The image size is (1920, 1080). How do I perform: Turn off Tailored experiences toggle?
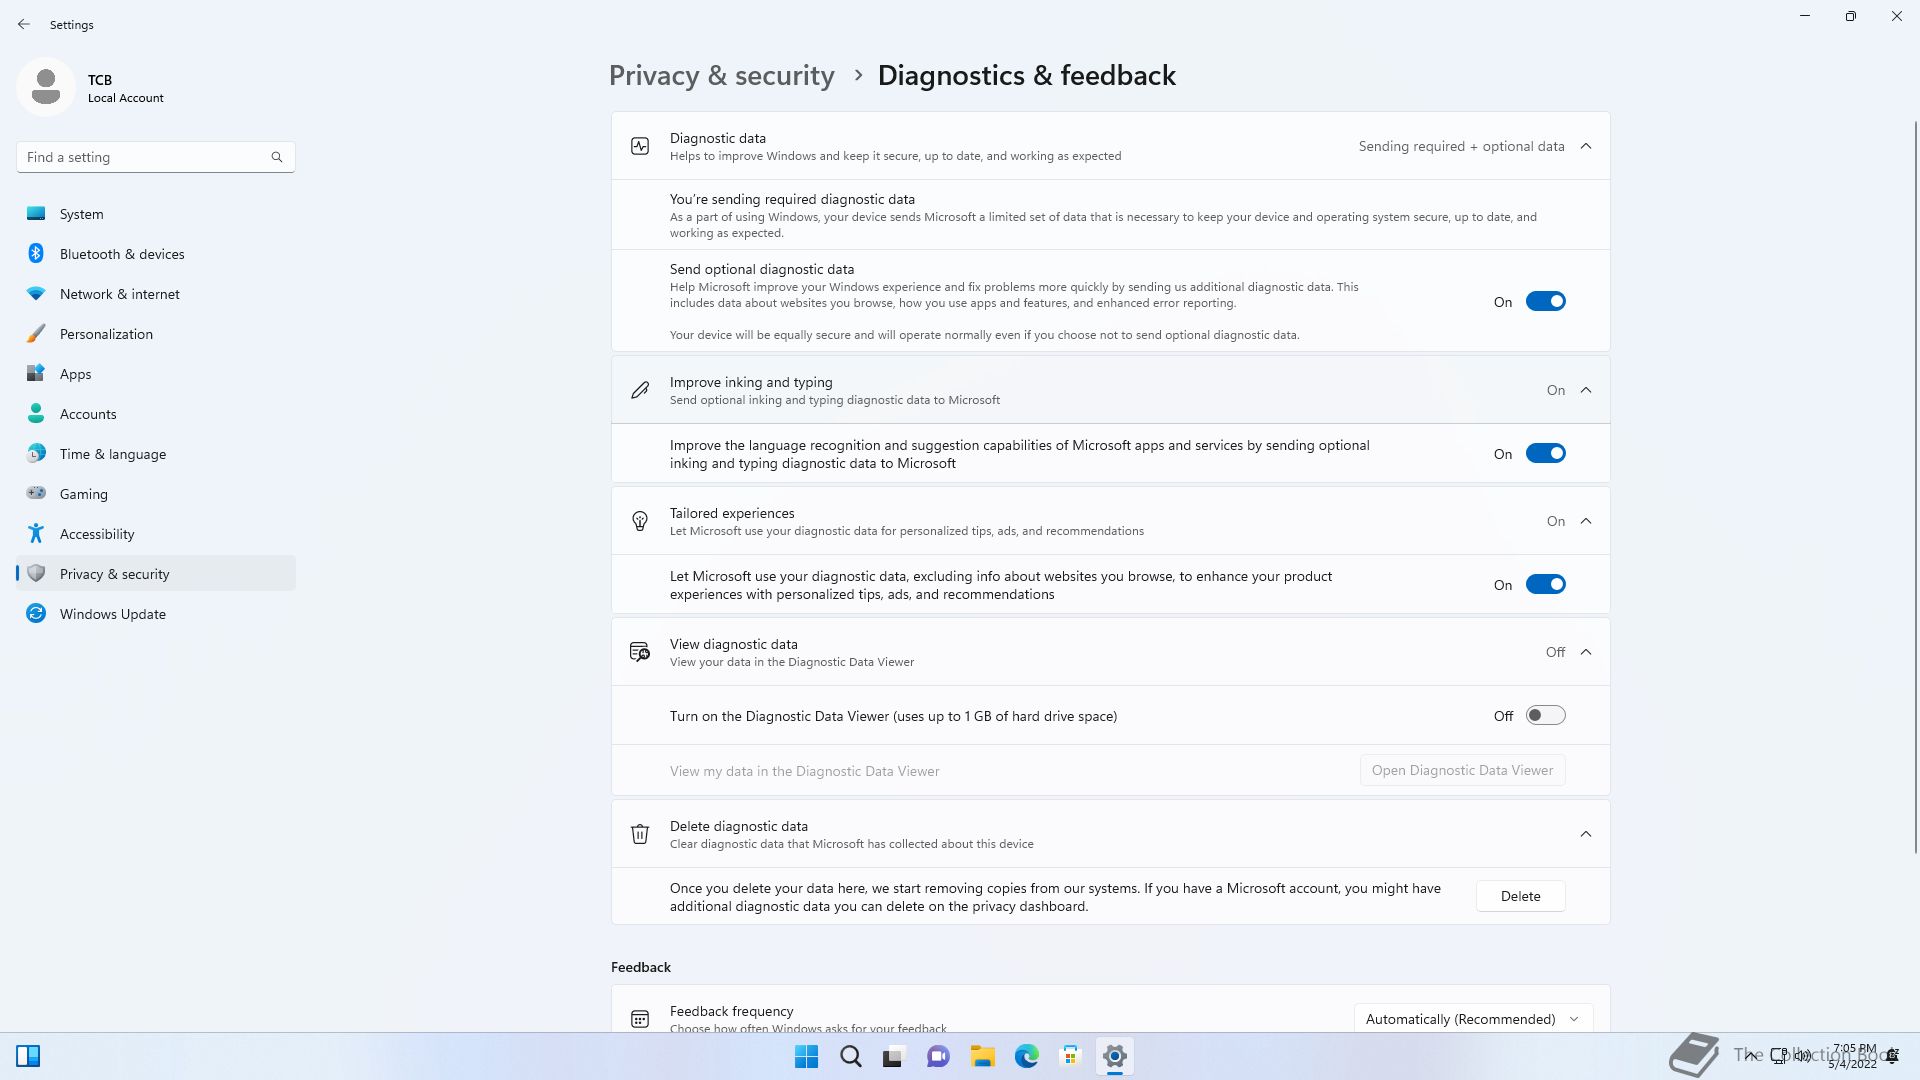(x=1545, y=584)
